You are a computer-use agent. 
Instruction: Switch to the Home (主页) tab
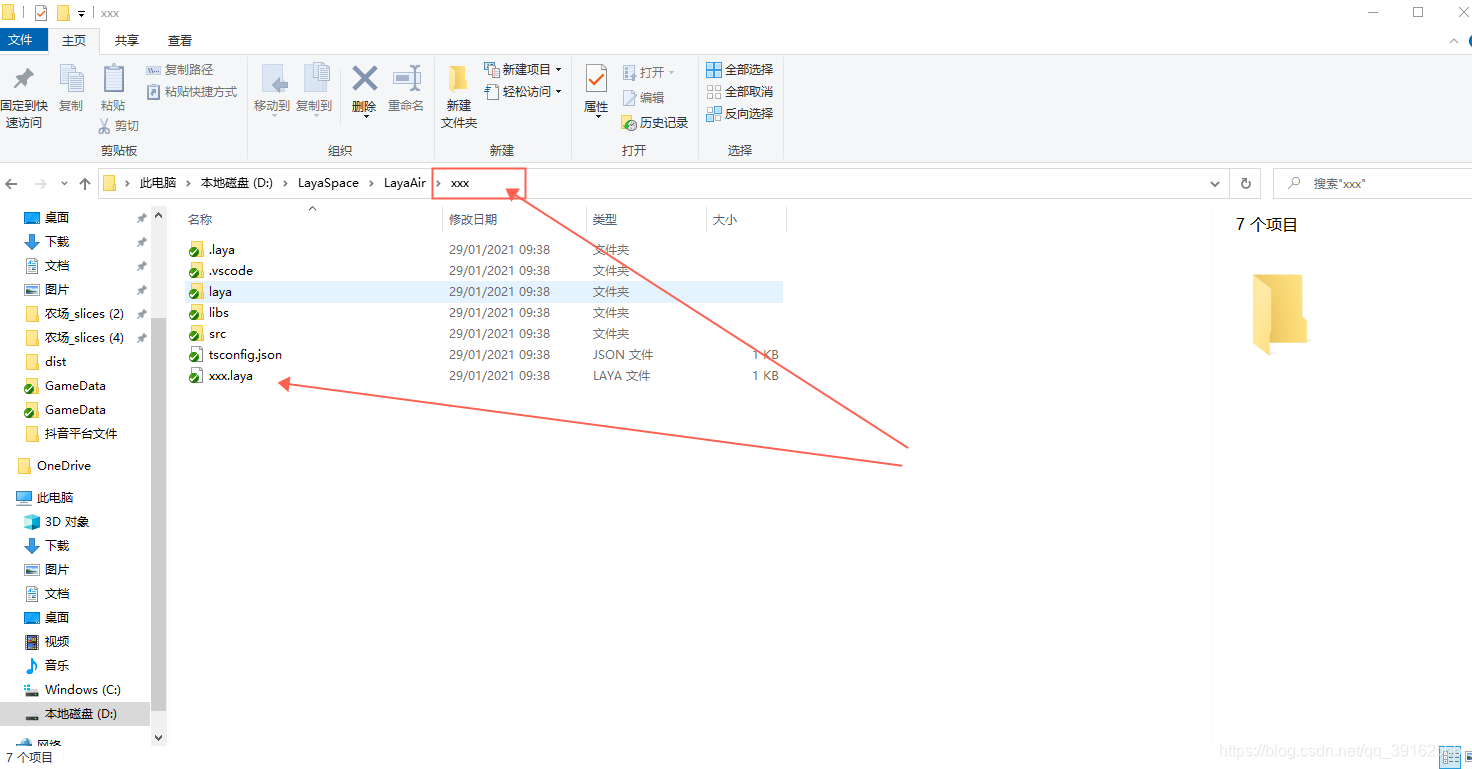pyautogui.click(x=74, y=41)
